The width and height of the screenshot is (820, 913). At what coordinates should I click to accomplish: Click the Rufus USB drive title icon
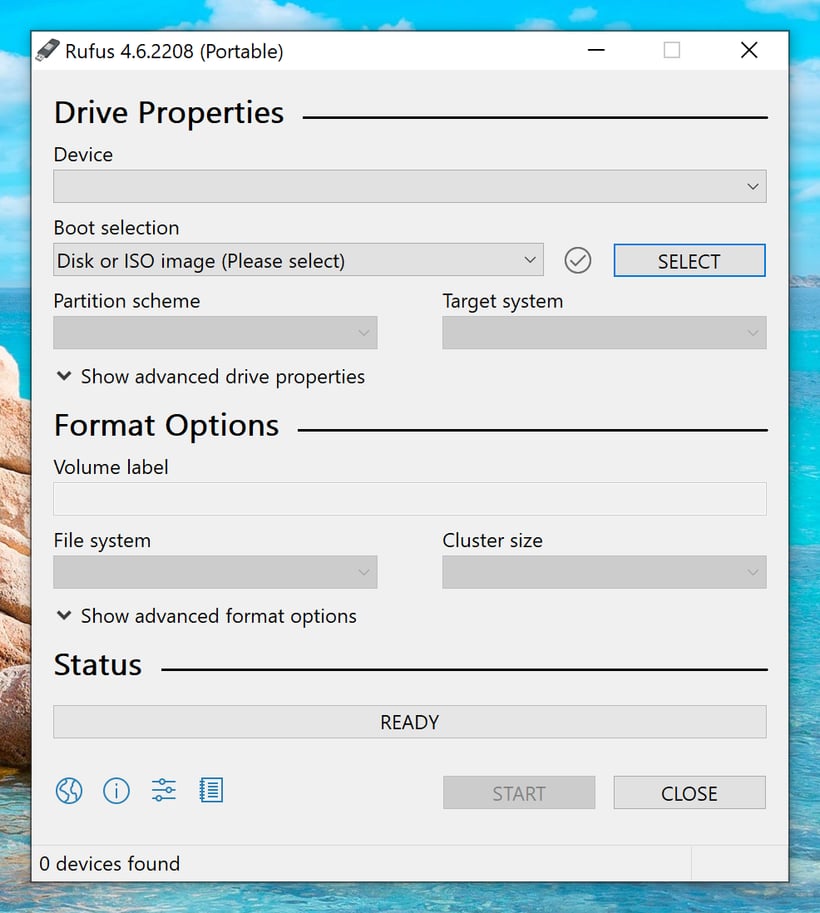tap(47, 51)
